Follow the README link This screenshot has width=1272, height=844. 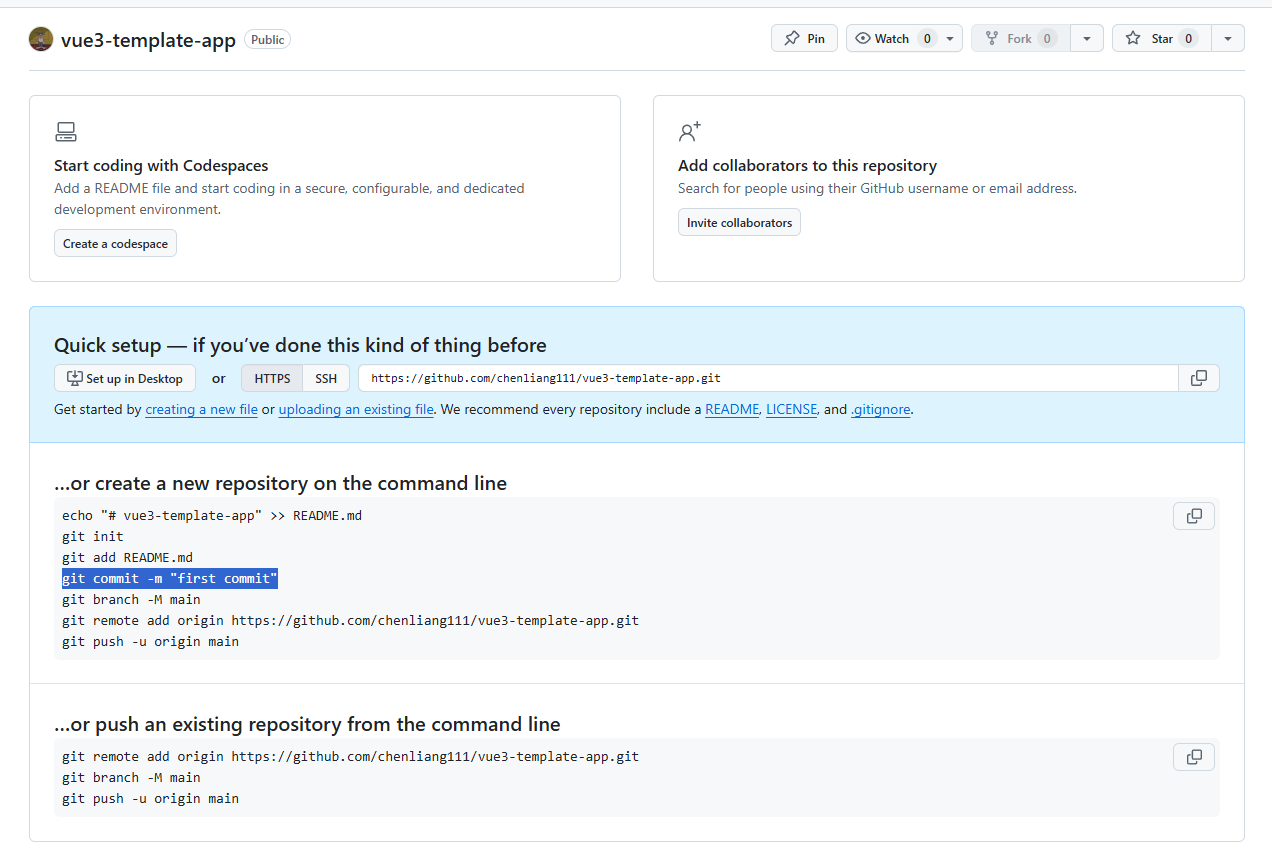[732, 409]
